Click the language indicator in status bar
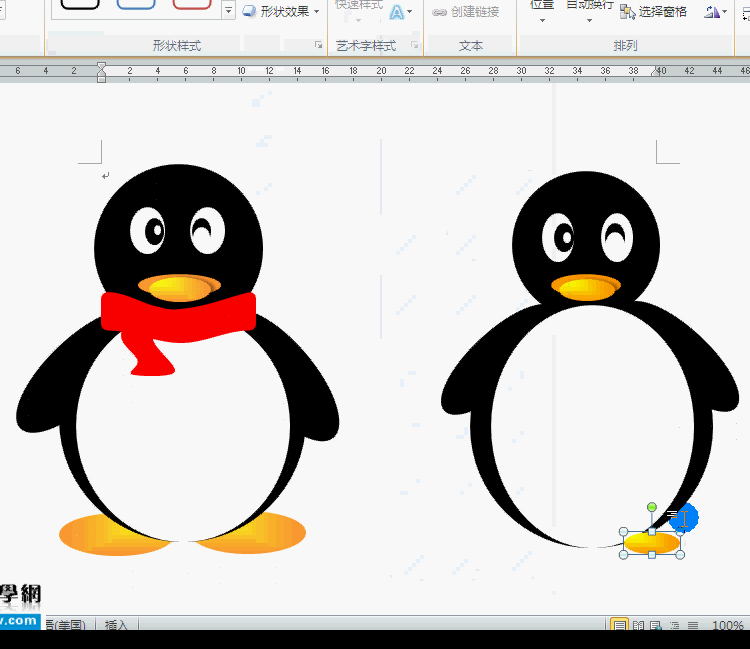The height and width of the screenshot is (649, 750). coord(66,625)
